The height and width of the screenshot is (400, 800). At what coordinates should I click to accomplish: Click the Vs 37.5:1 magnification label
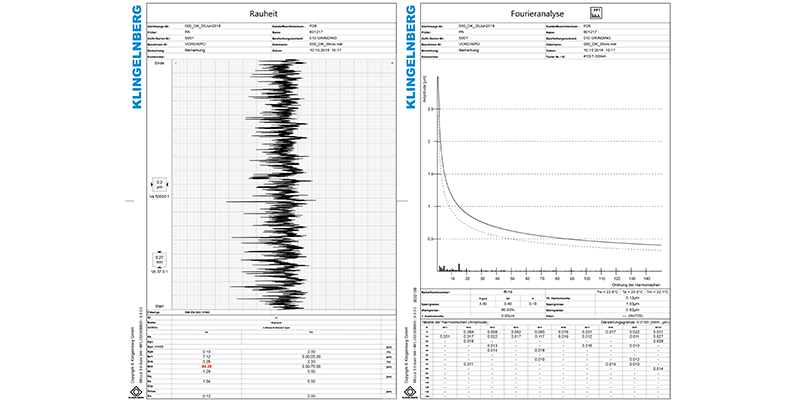[x=159, y=272]
